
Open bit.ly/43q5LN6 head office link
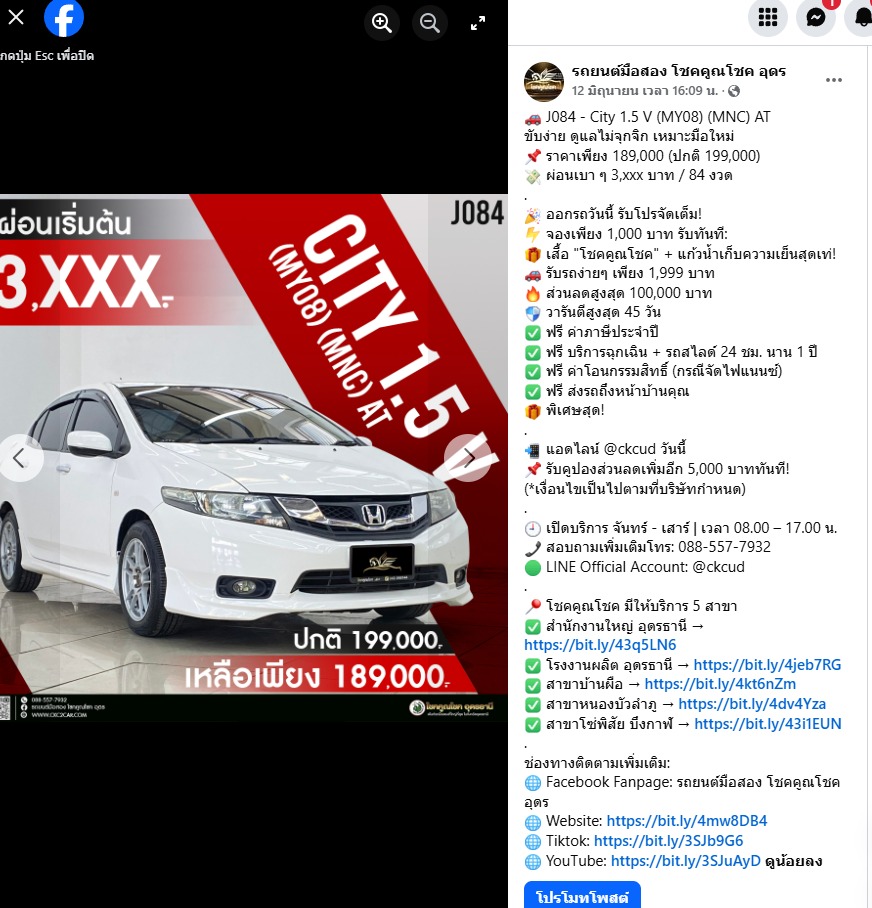tap(600, 645)
